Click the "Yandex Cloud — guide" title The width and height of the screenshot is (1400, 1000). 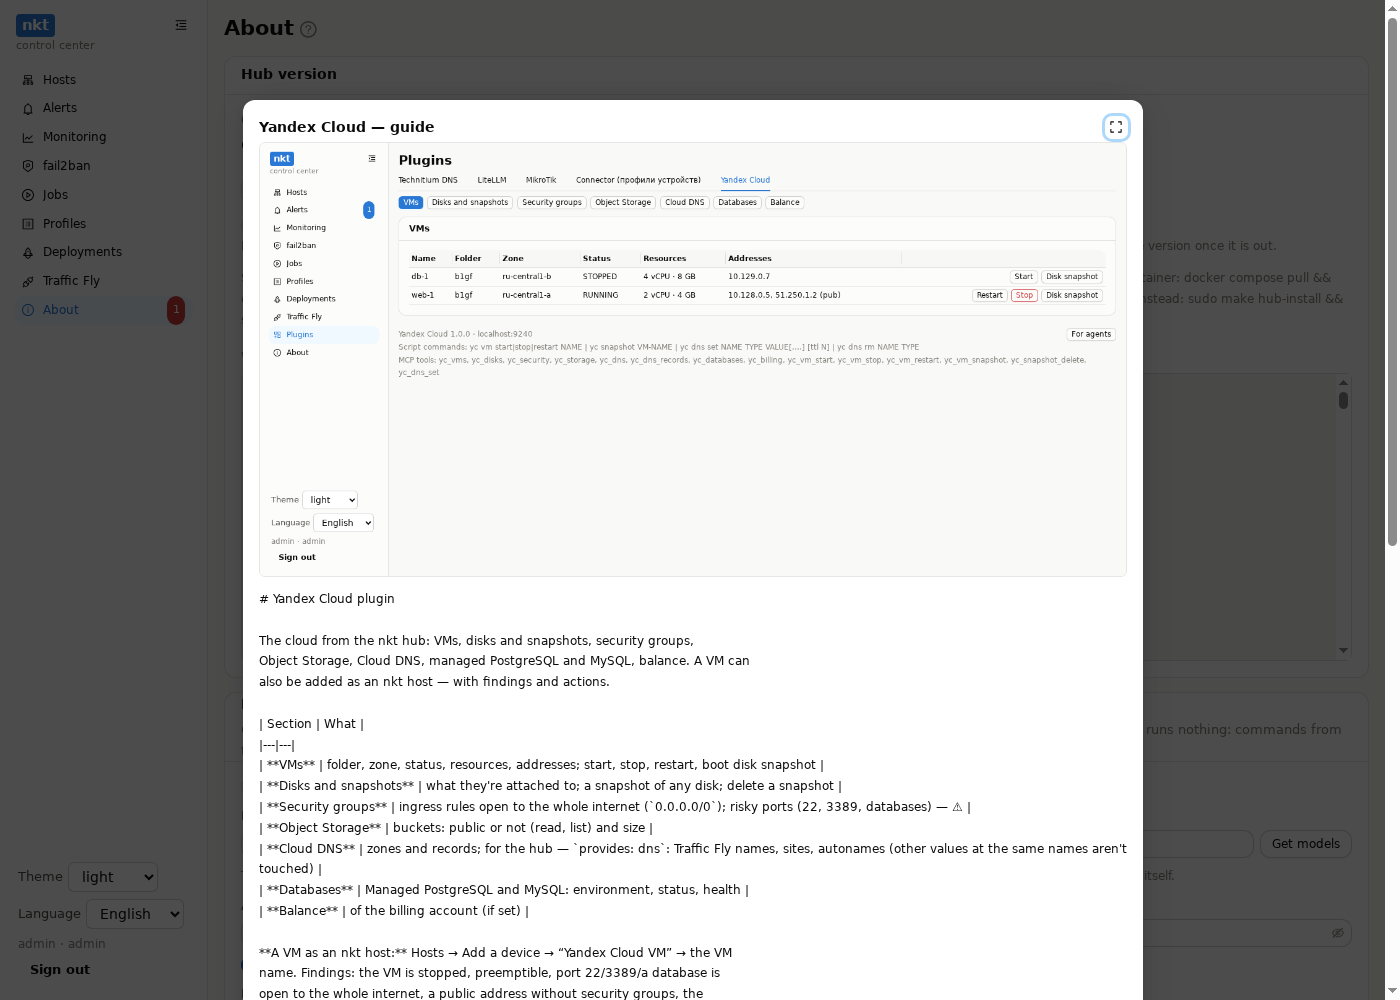346,127
